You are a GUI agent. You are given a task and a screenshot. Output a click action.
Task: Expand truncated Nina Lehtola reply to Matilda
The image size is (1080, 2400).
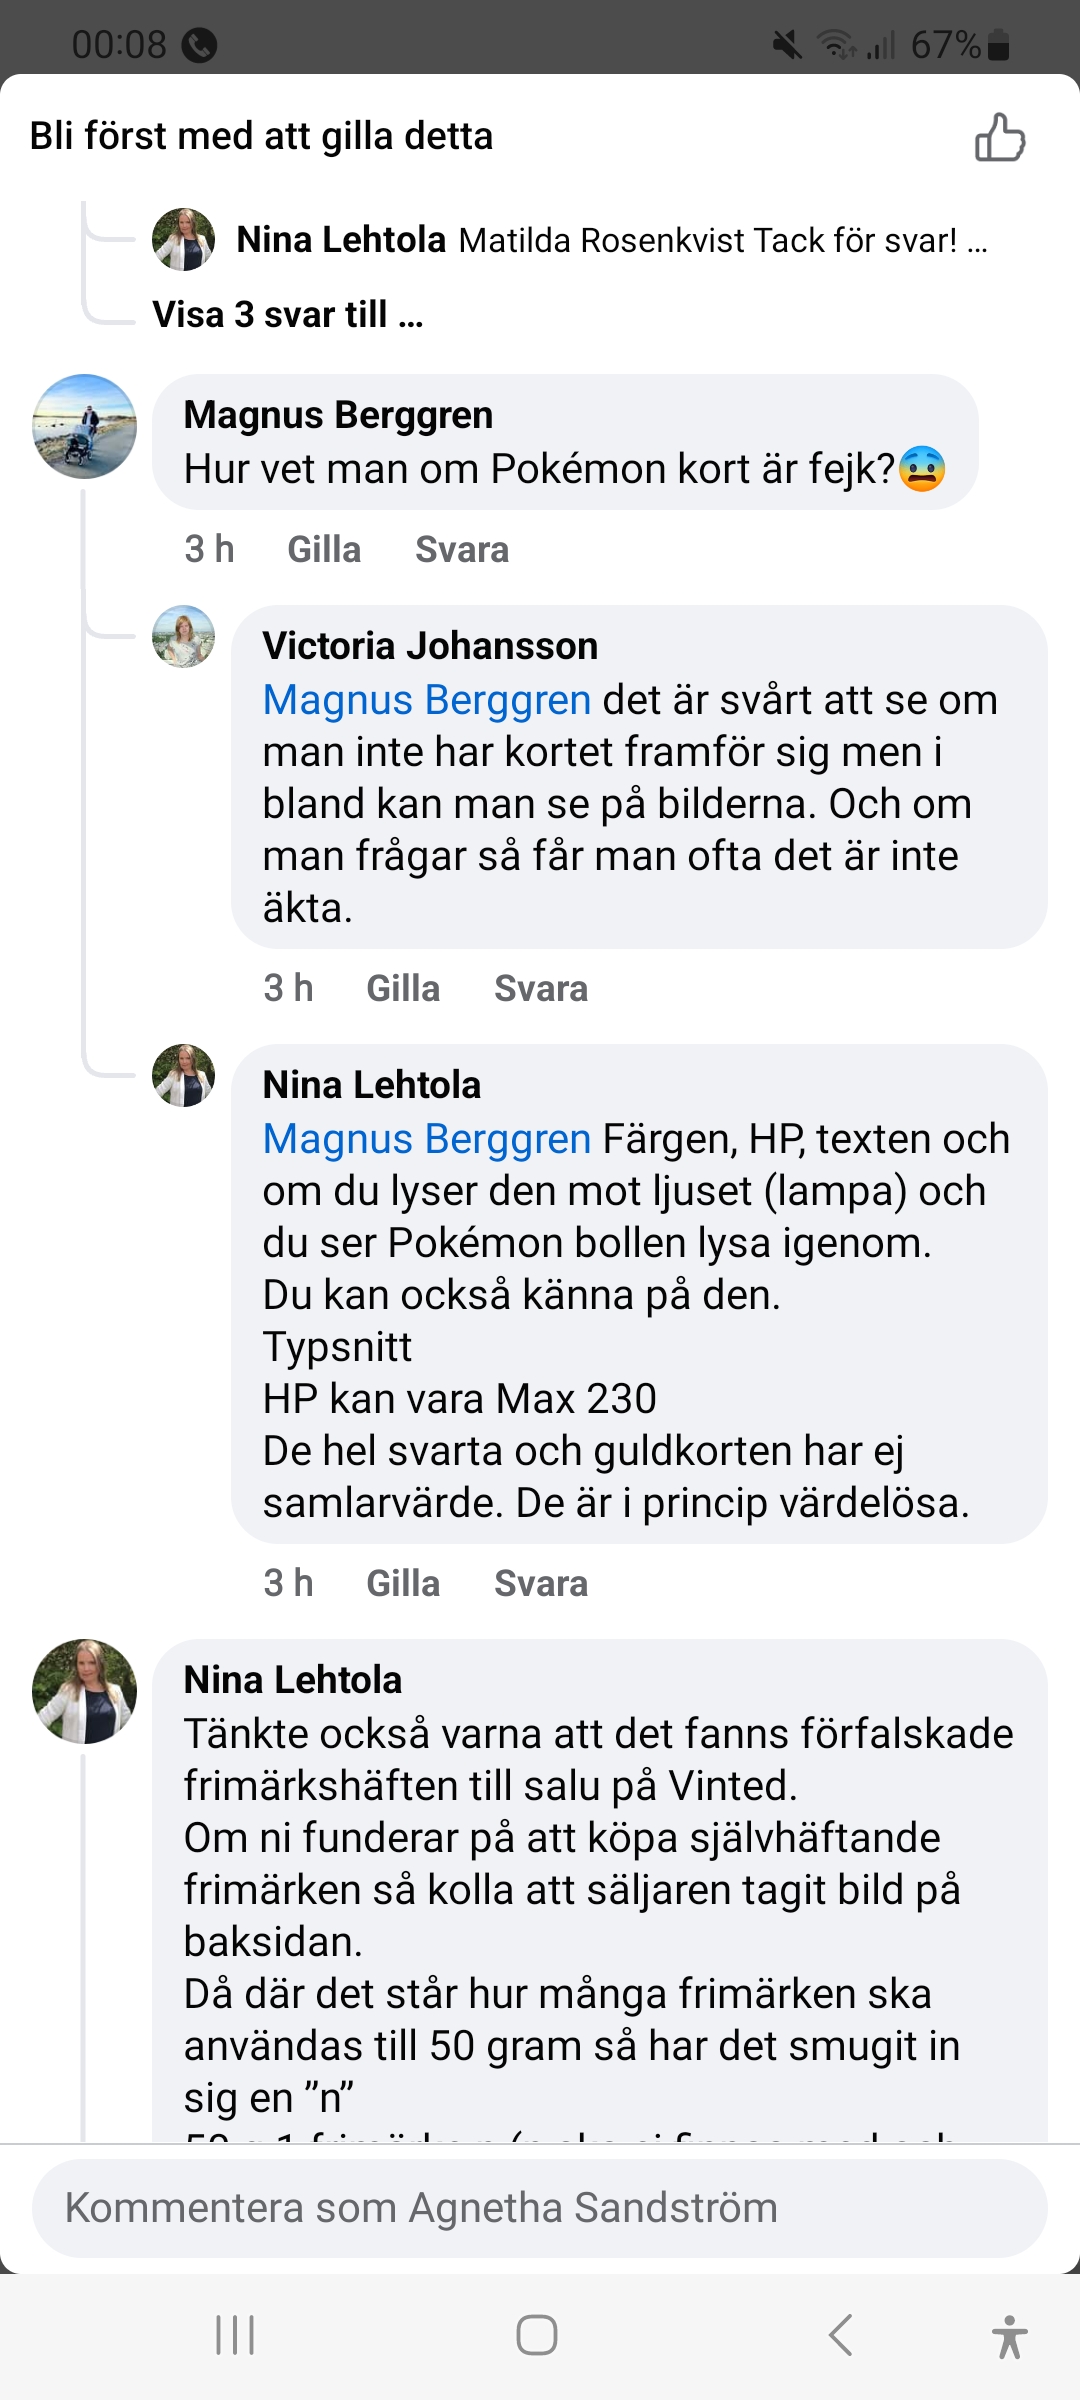pos(976,242)
